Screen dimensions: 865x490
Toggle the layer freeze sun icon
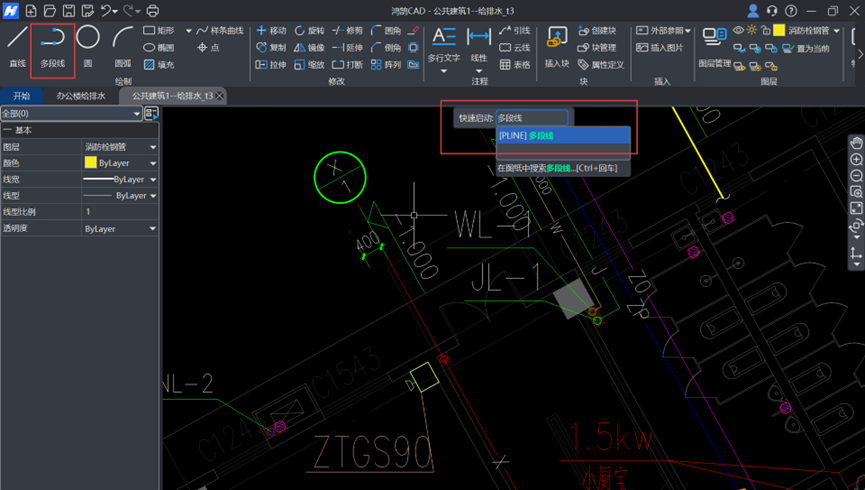point(753,31)
